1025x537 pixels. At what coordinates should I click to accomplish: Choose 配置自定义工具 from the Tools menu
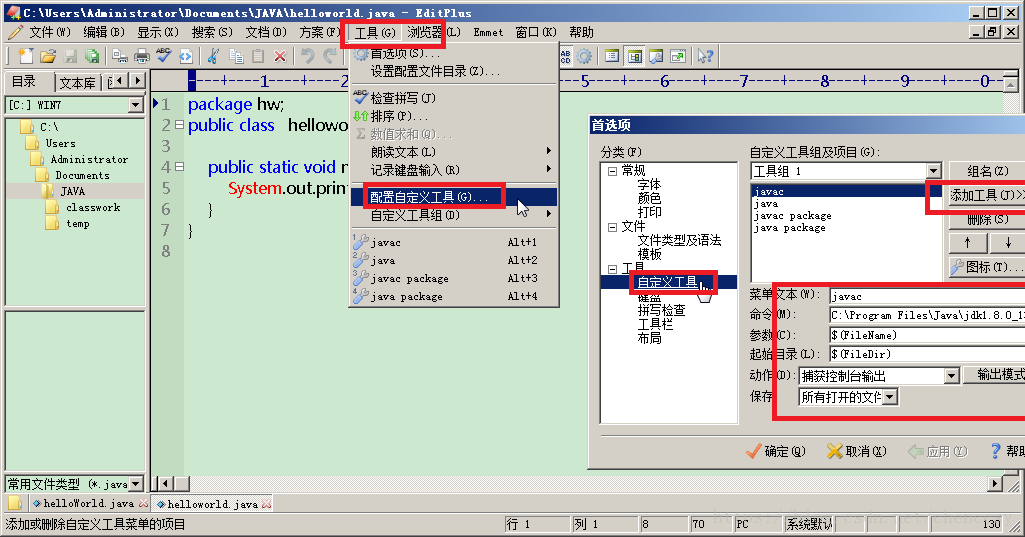428,197
